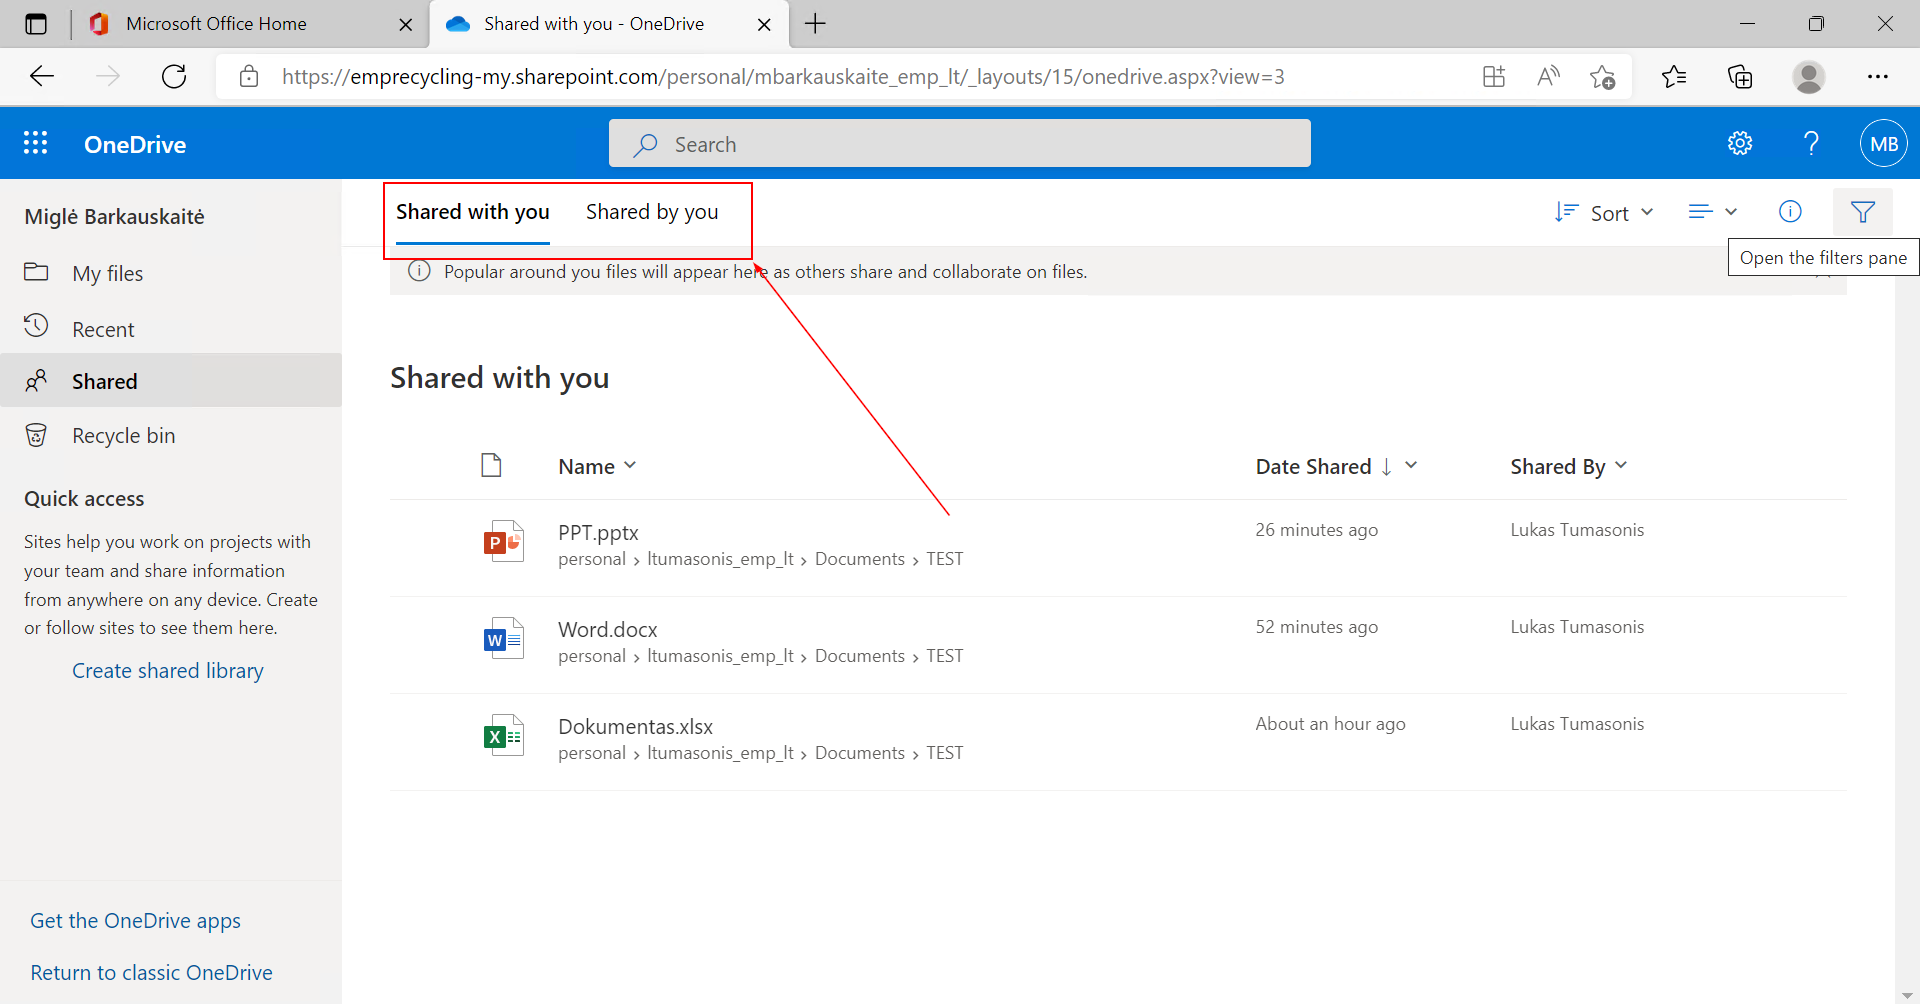This screenshot has width=1920, height=1004.
Task: Click the Create shared library link
Action: tap(168, 671)
